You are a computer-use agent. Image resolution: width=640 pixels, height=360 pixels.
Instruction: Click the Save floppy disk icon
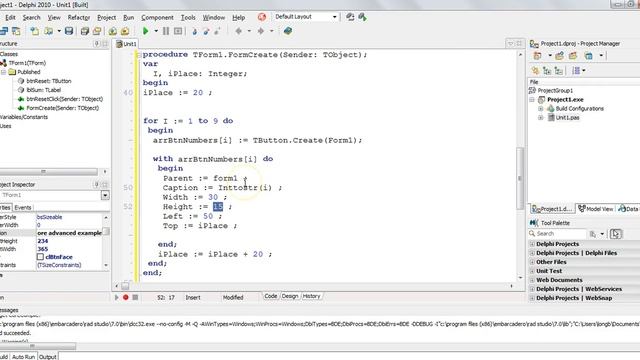69,31
